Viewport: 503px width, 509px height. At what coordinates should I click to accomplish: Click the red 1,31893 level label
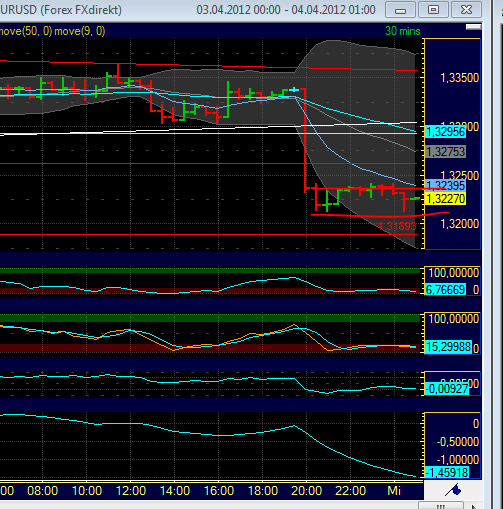point(397,226)
